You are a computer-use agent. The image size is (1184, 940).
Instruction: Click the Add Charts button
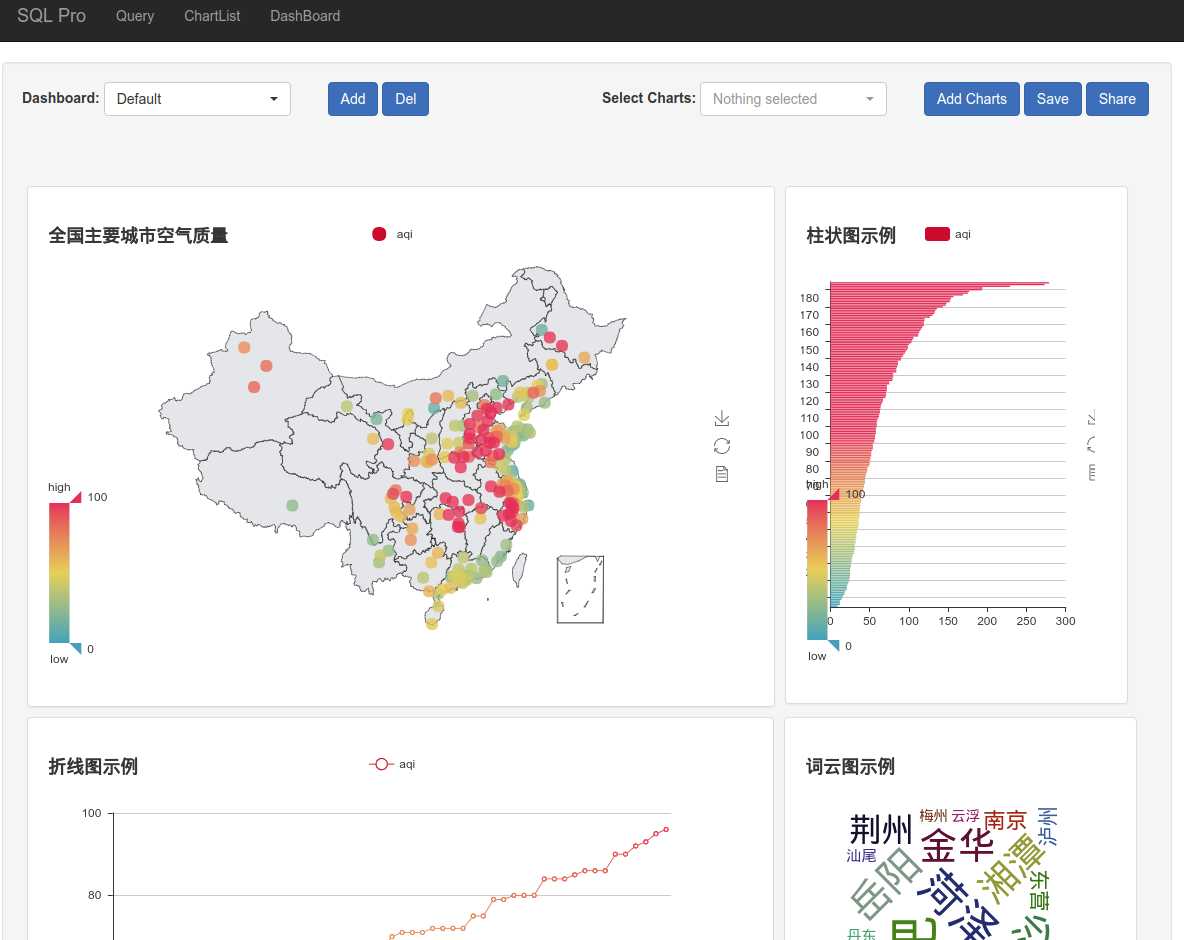972,99
